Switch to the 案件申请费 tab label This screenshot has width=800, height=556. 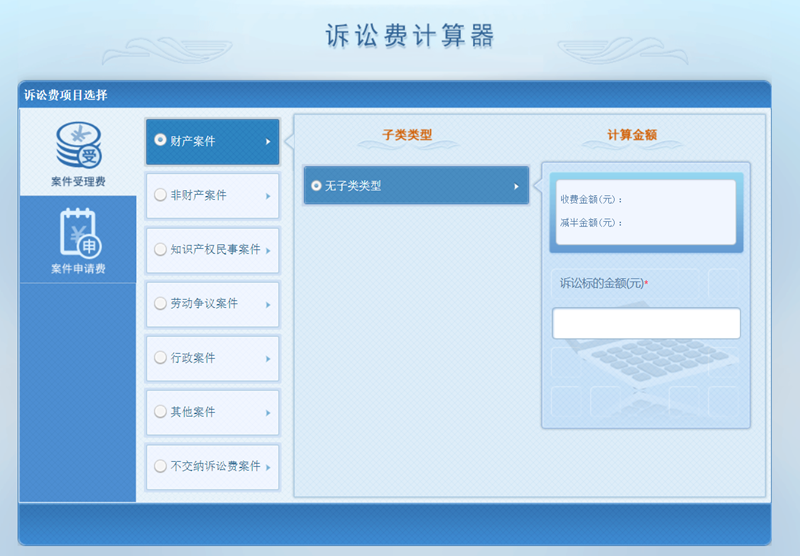click(x=78, y=269)
